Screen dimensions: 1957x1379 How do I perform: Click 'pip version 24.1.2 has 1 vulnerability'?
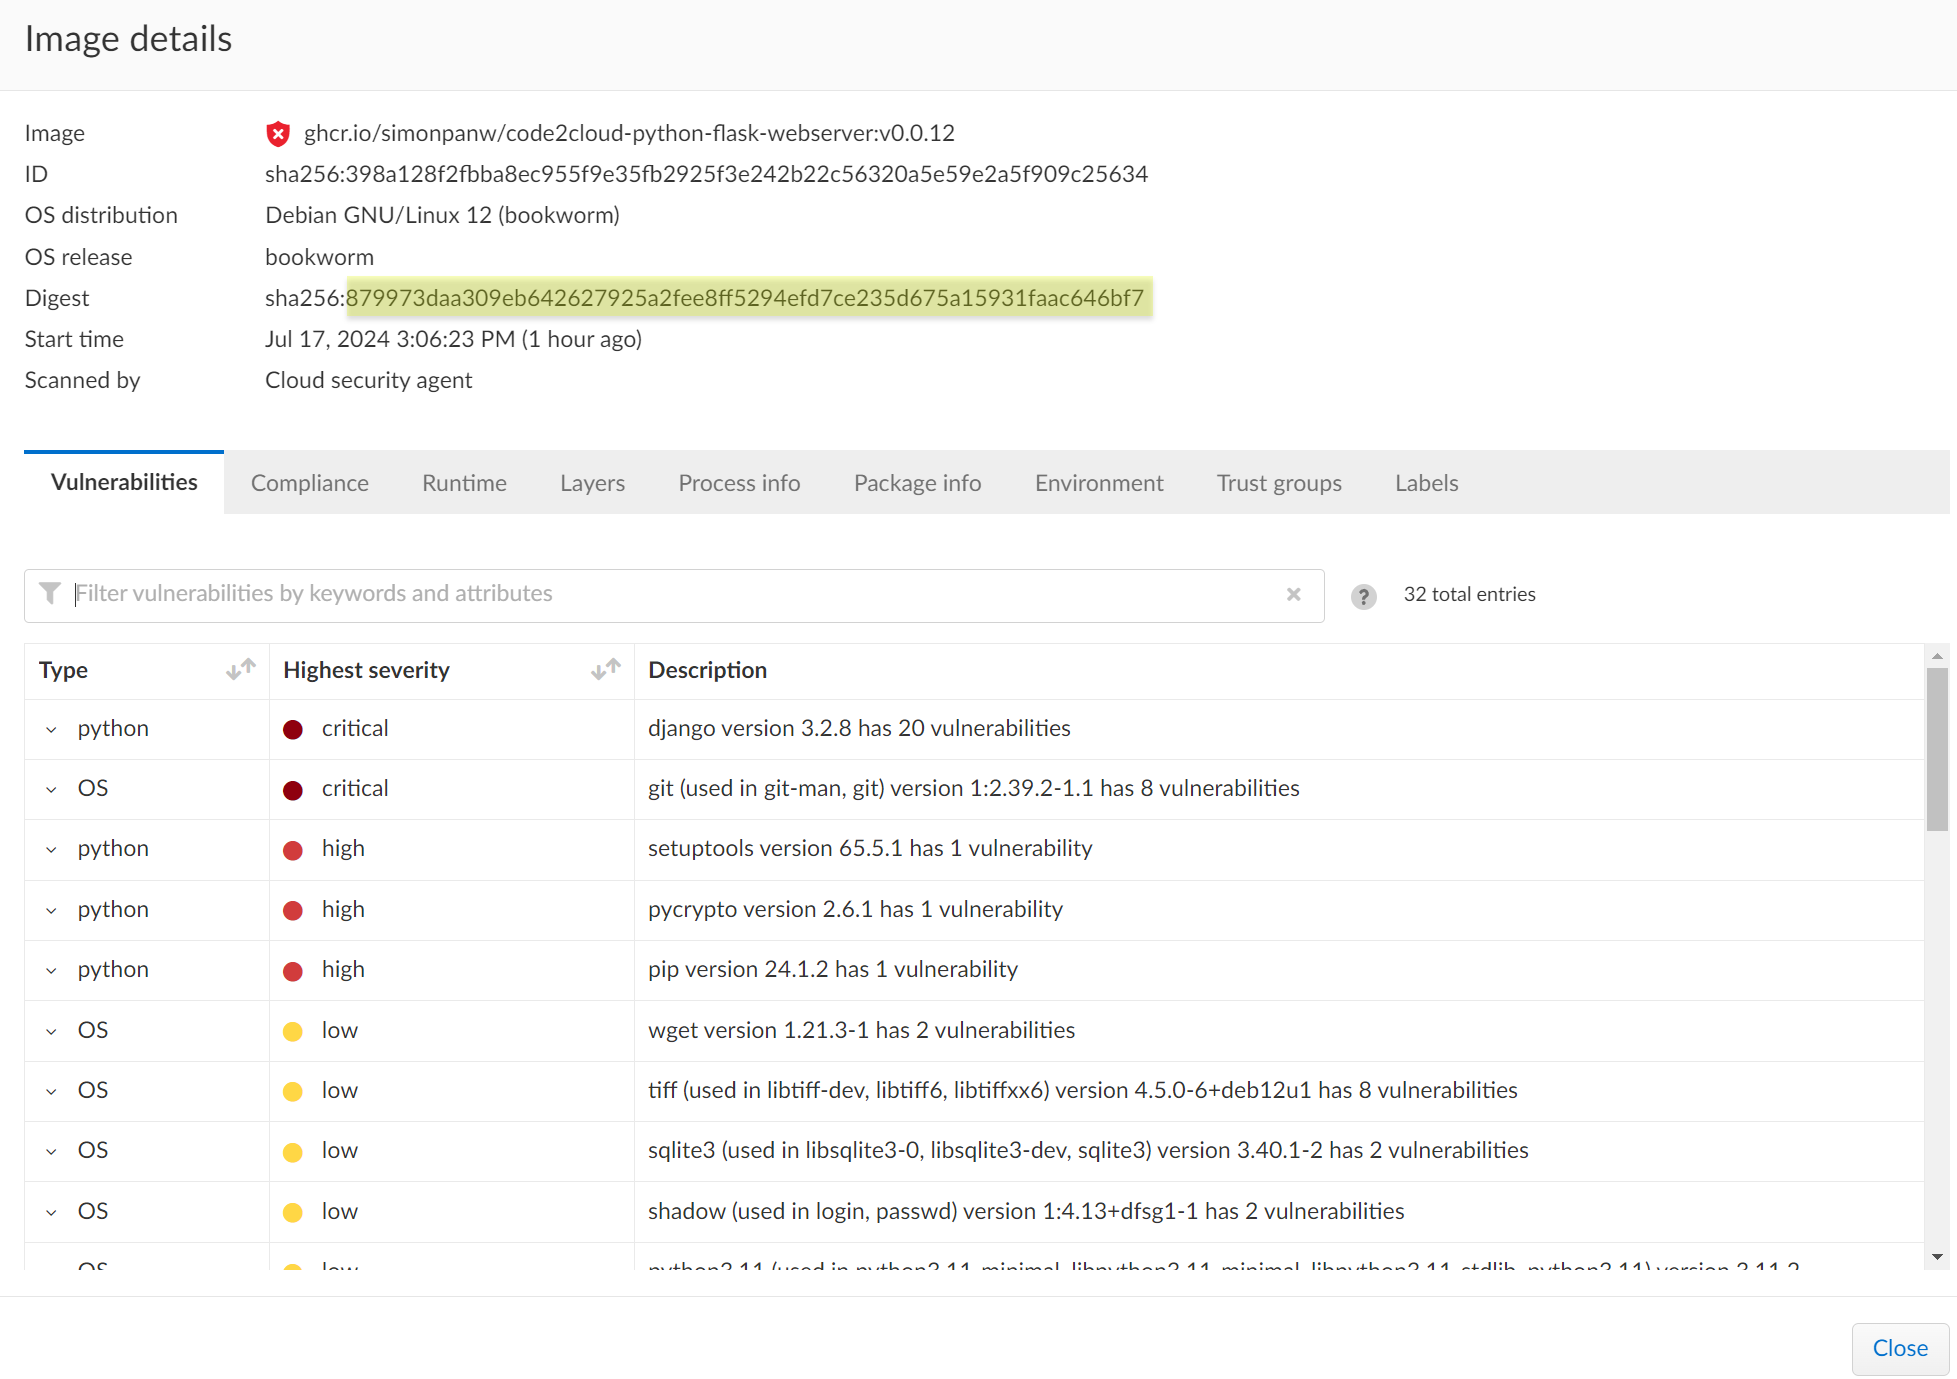(x=833, y=969)
